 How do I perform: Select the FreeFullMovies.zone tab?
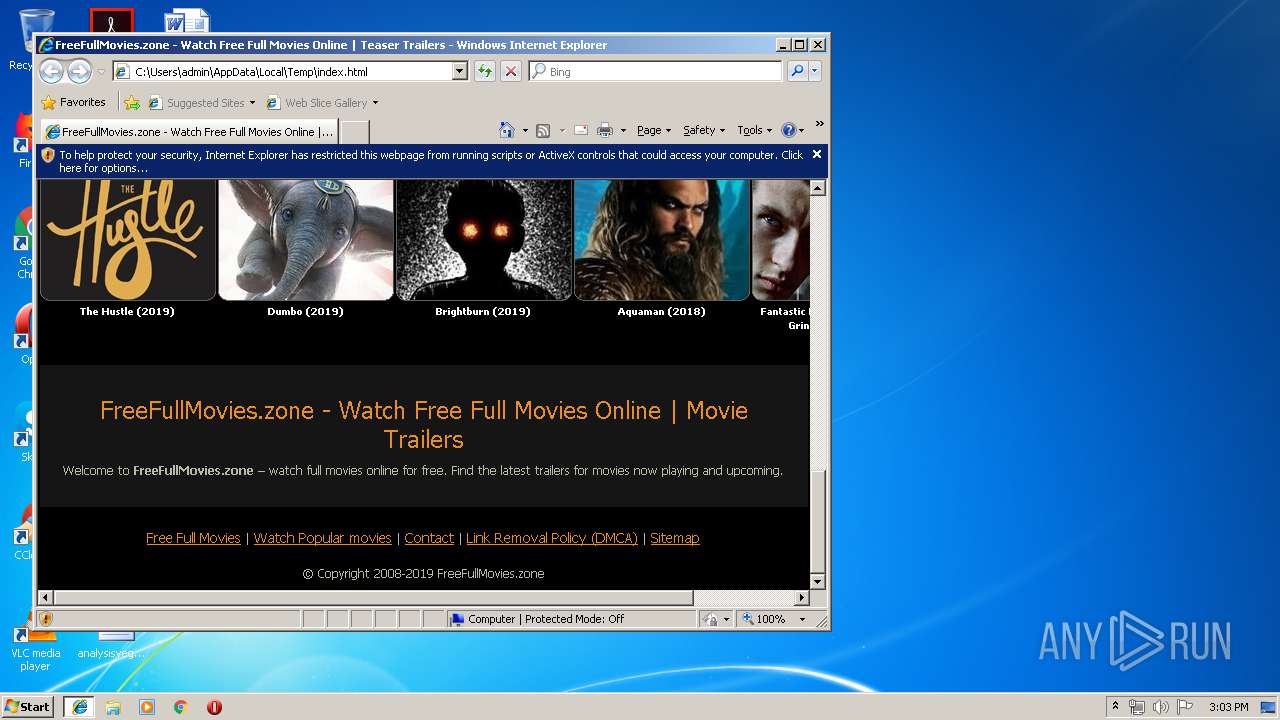pyautogui.click(x=189, y=131)
